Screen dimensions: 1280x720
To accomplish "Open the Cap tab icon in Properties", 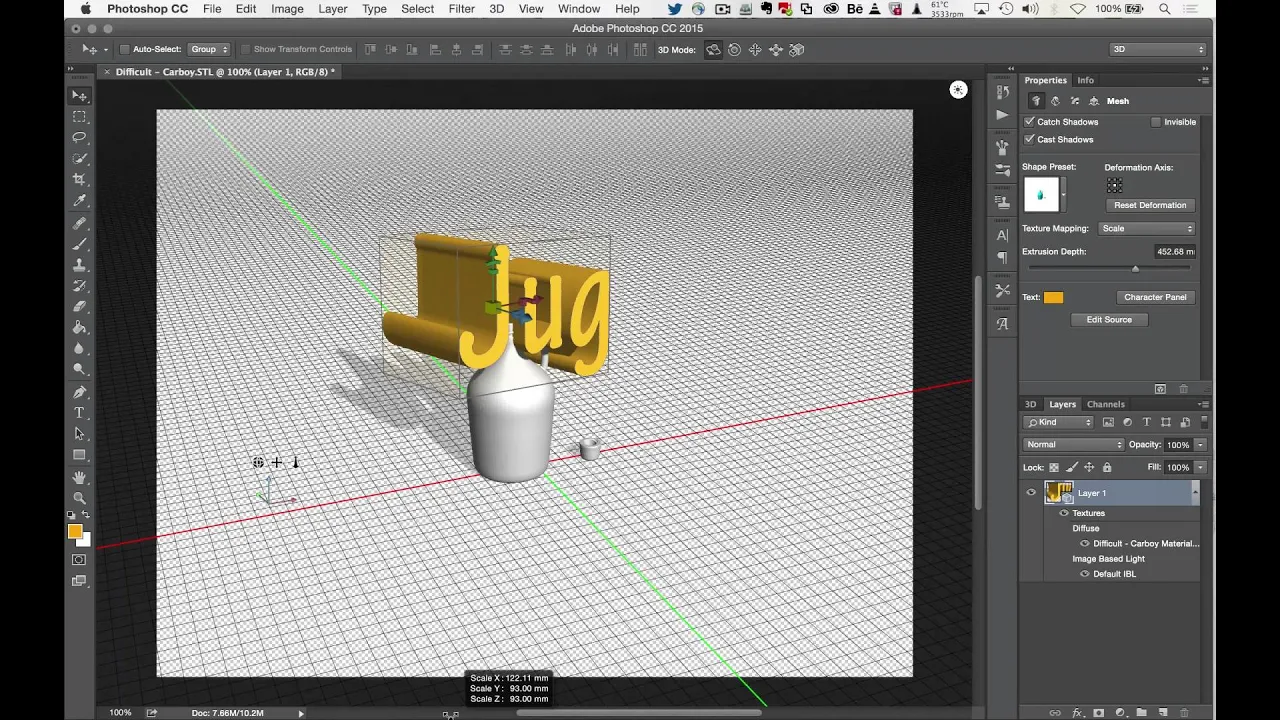I will [x=1075, y=101].
